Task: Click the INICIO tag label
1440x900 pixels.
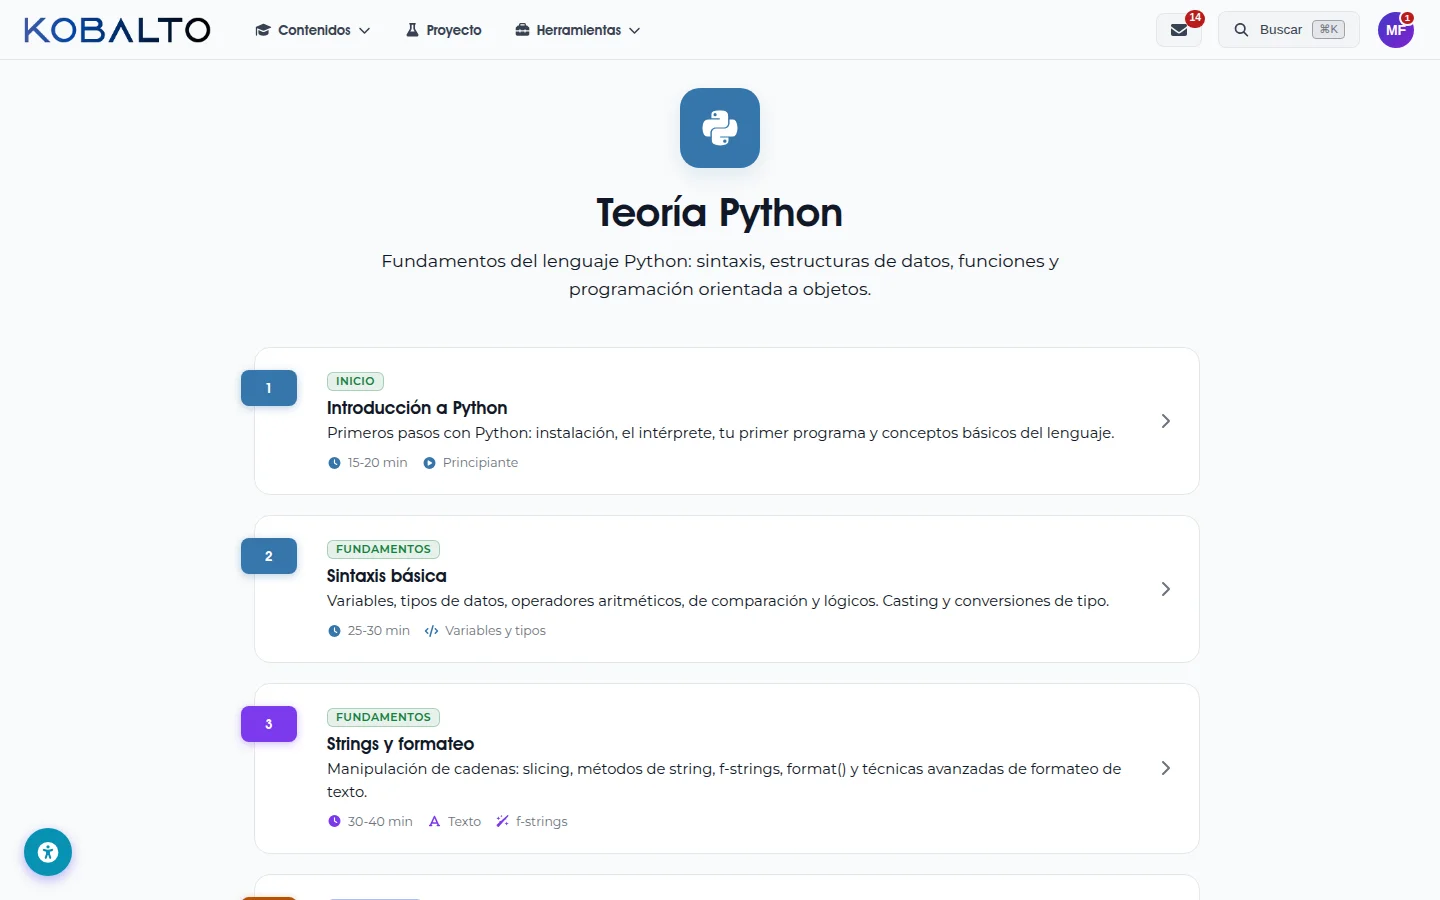Action: 355,381
